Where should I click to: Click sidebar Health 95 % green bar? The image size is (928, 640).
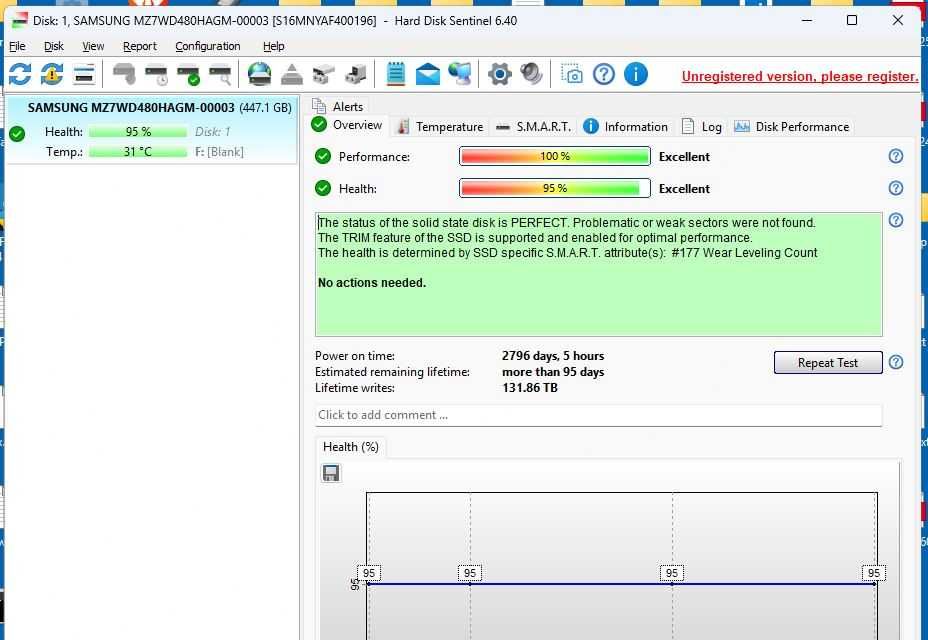tap(138, 132)
